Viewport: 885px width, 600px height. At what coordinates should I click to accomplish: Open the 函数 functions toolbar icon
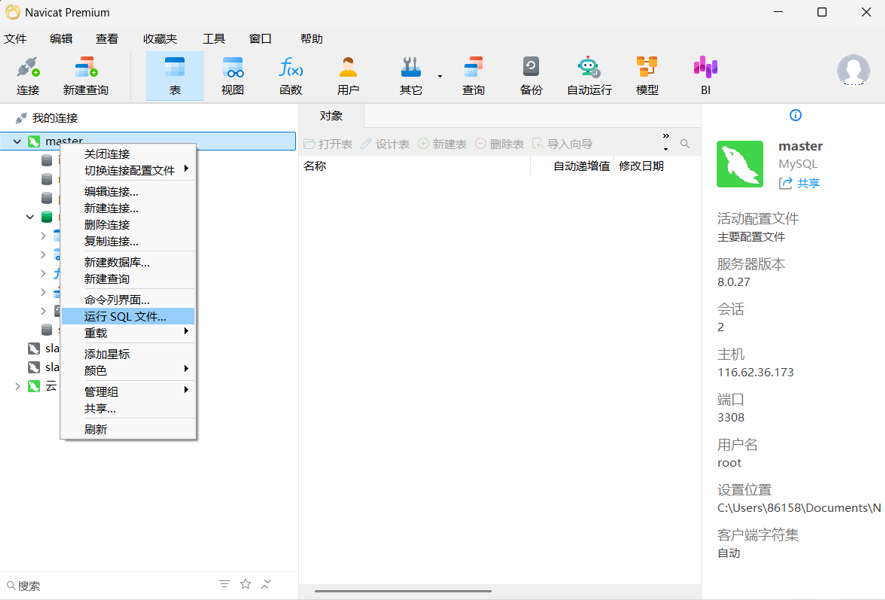[x=290, y=76]
